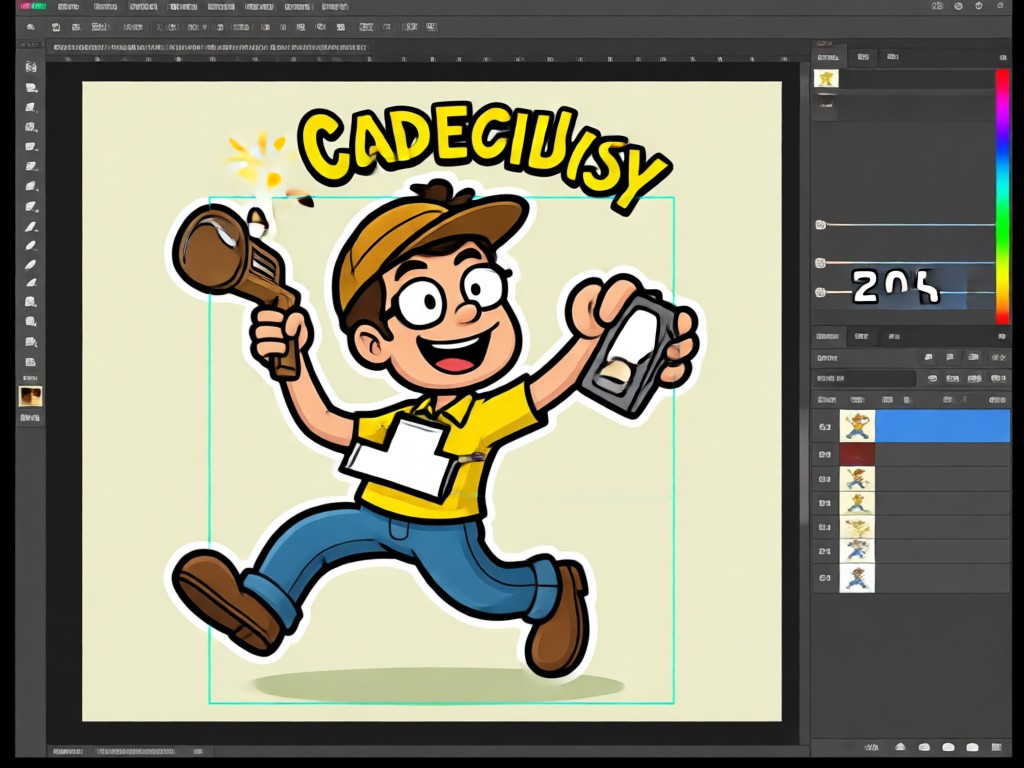This screenshot has width=1024, height=768.
Task: Toggle visibility of the bottom layer in the list
Action: 825,579
